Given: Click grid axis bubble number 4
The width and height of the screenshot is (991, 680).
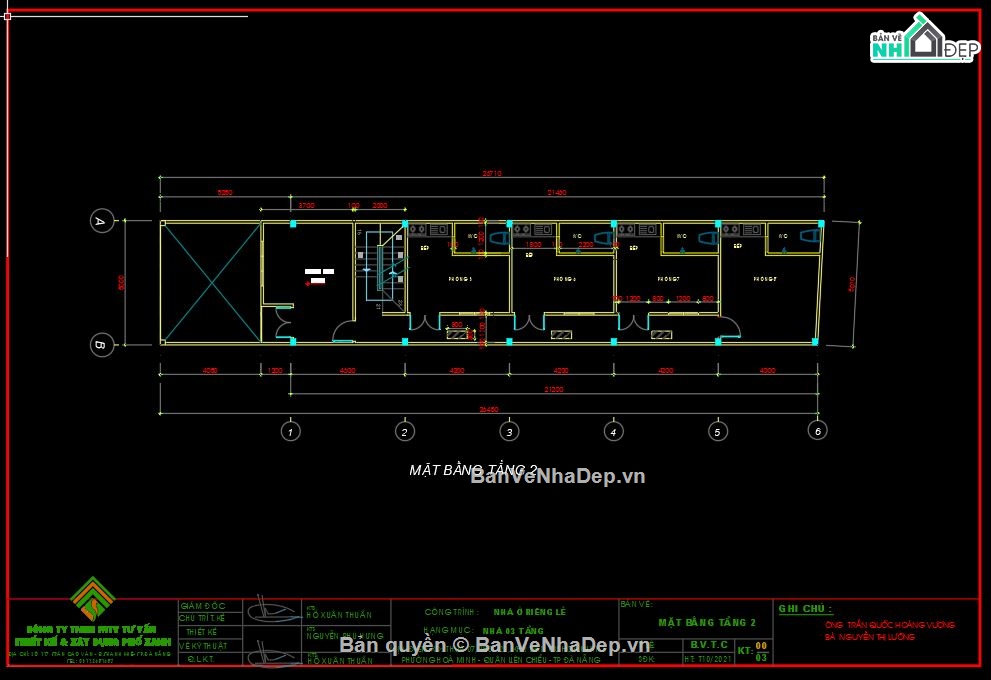Looking at the screenshot, I should click(613, 432).
